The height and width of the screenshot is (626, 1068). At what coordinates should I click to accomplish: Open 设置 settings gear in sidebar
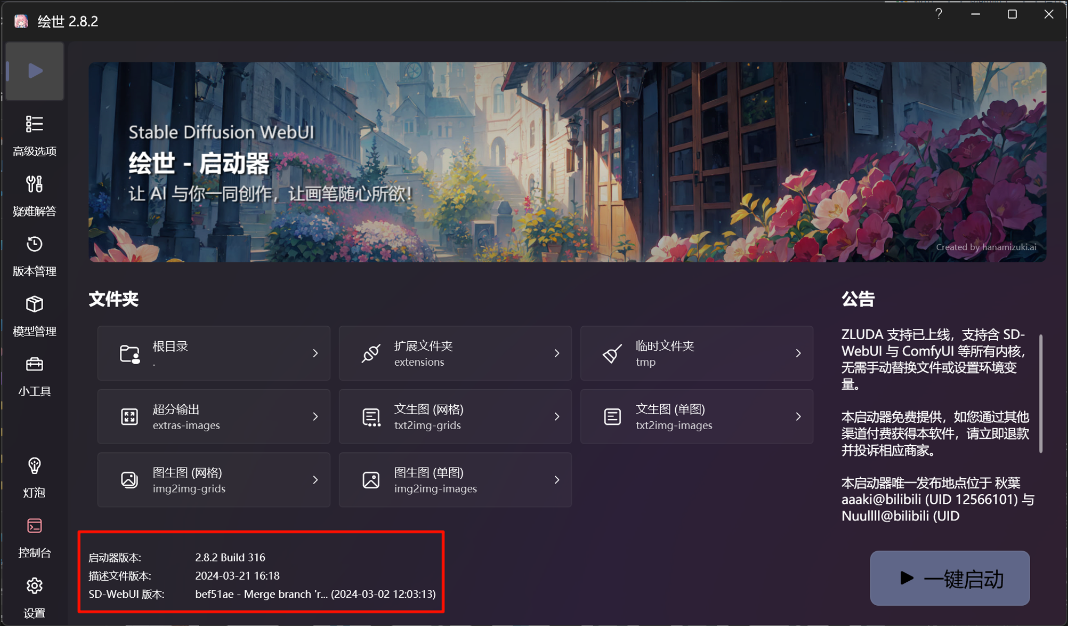[35, 597]
